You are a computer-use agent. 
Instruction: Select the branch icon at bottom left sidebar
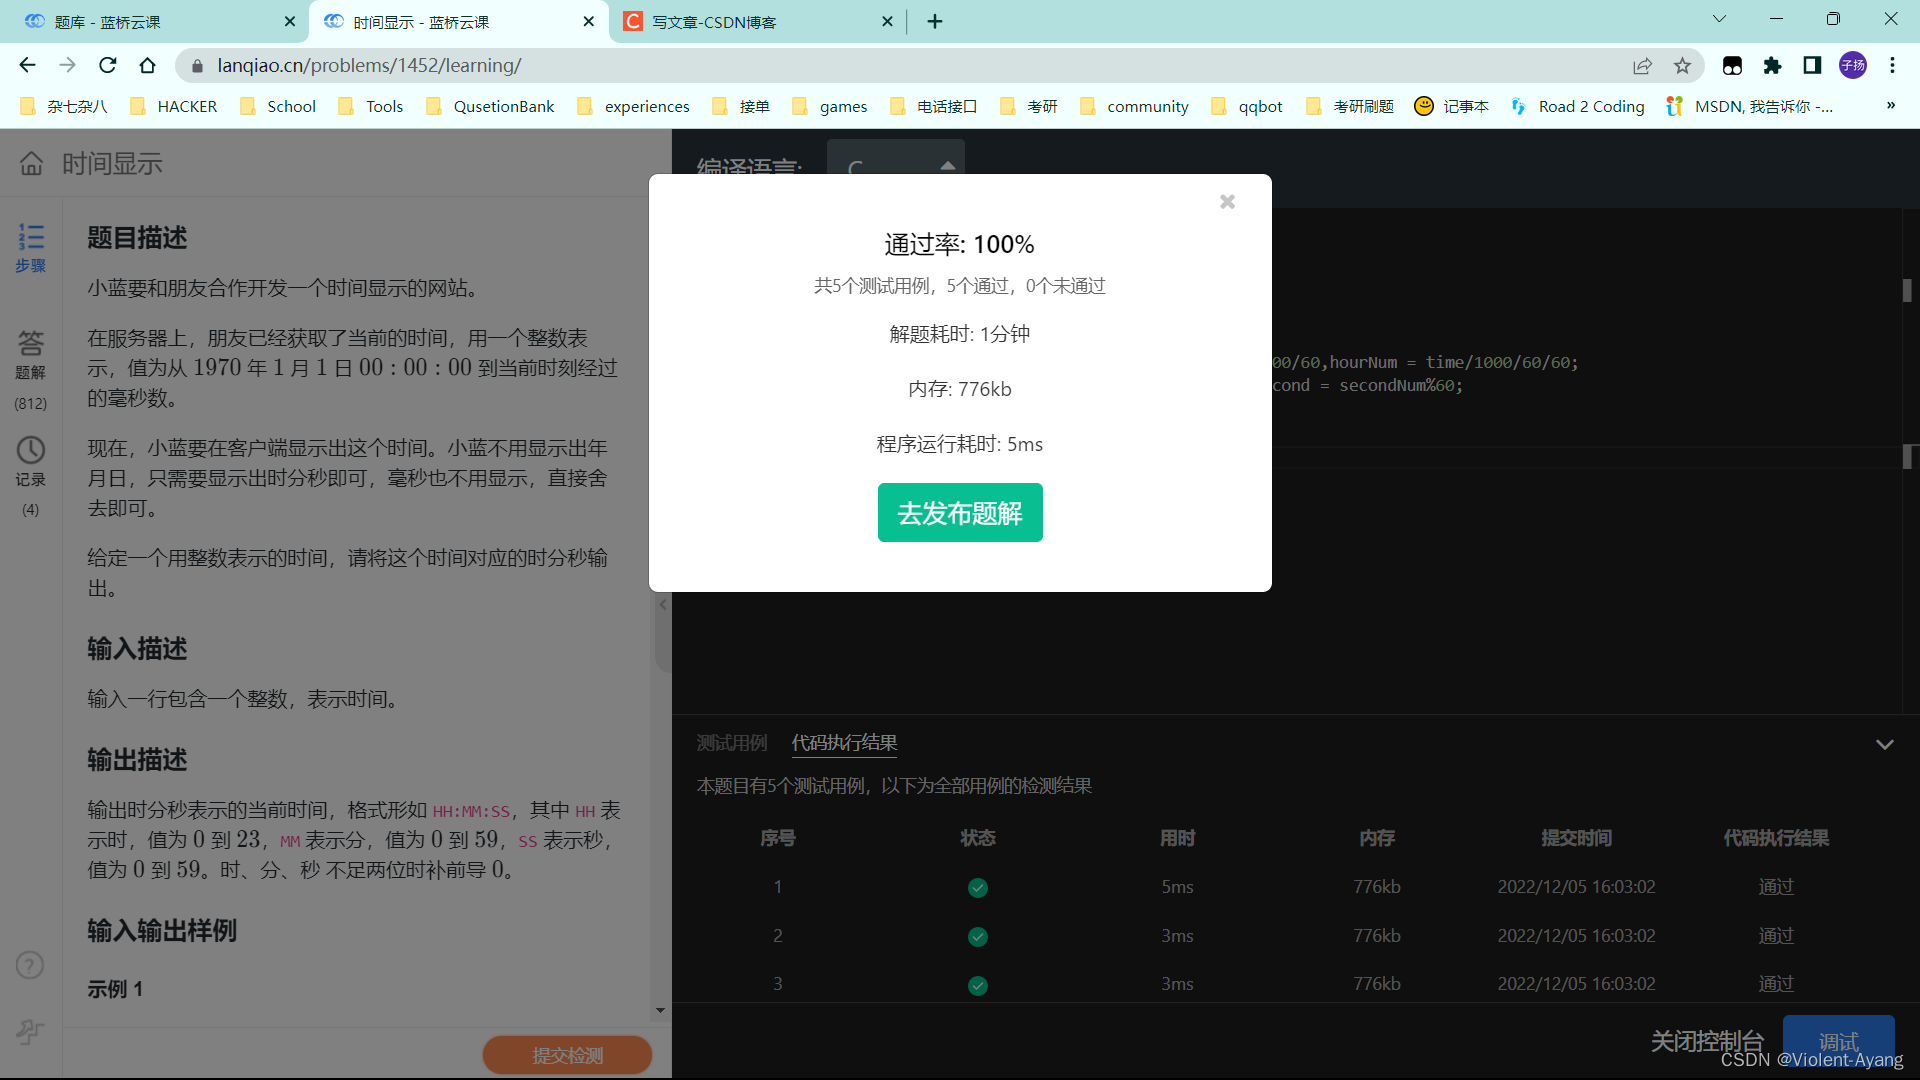30,1032
